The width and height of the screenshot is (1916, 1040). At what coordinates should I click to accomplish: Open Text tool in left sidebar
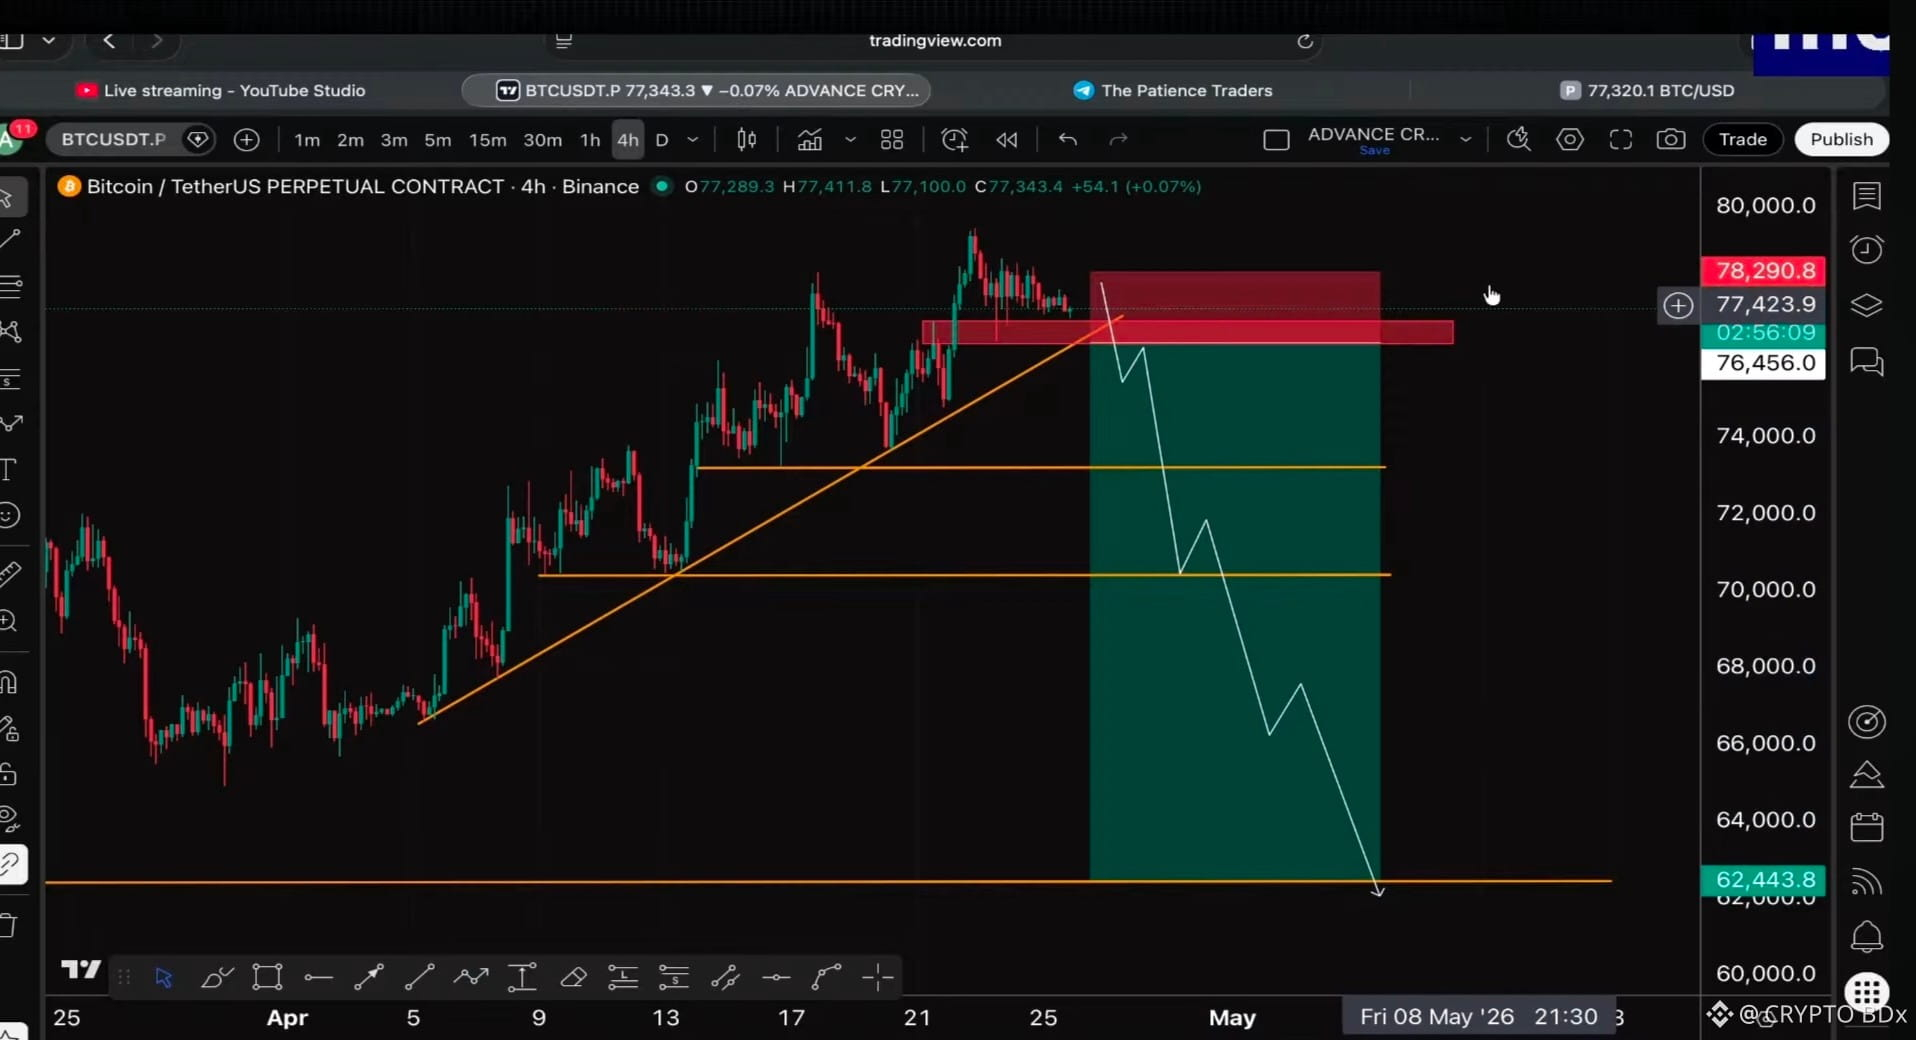[9, 469]
